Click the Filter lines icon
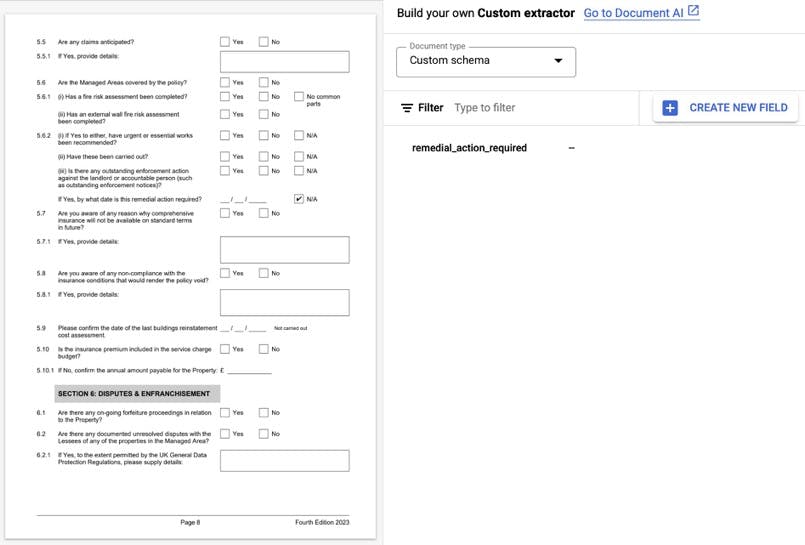Image resolution: width=805 pixels, height=545 pixels. coord(407,108)
